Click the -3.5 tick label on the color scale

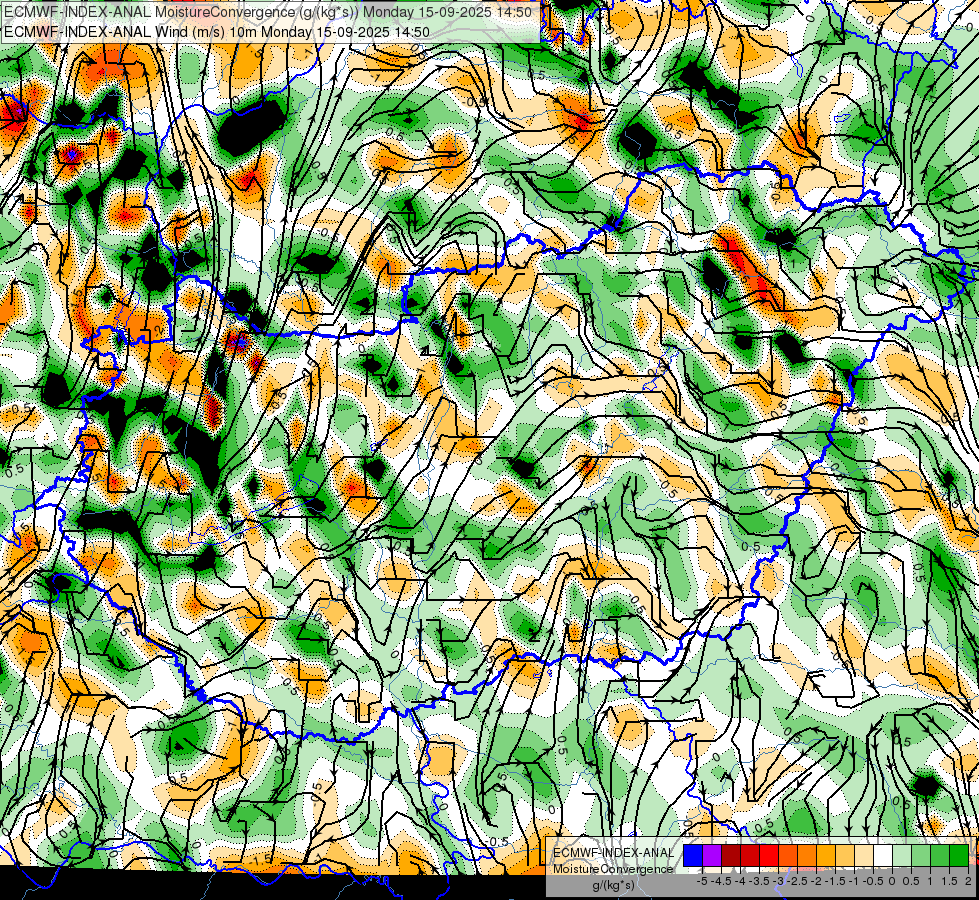coord(759,881)
